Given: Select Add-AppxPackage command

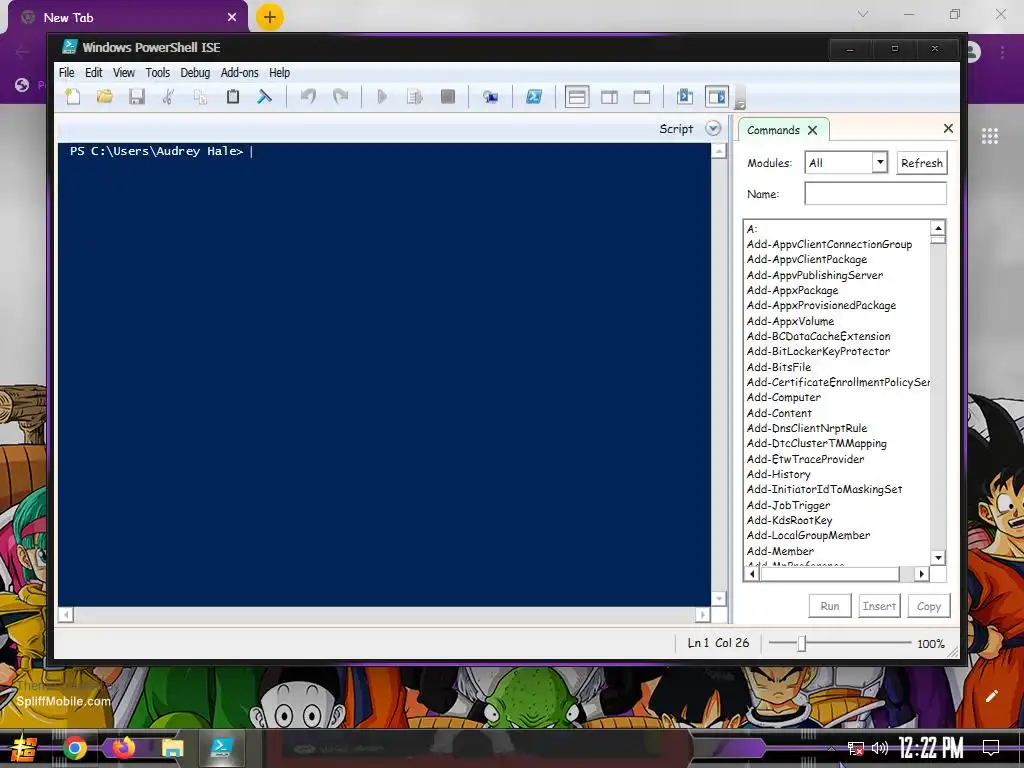Looking at the screenshot, I should tap(793, 290).
